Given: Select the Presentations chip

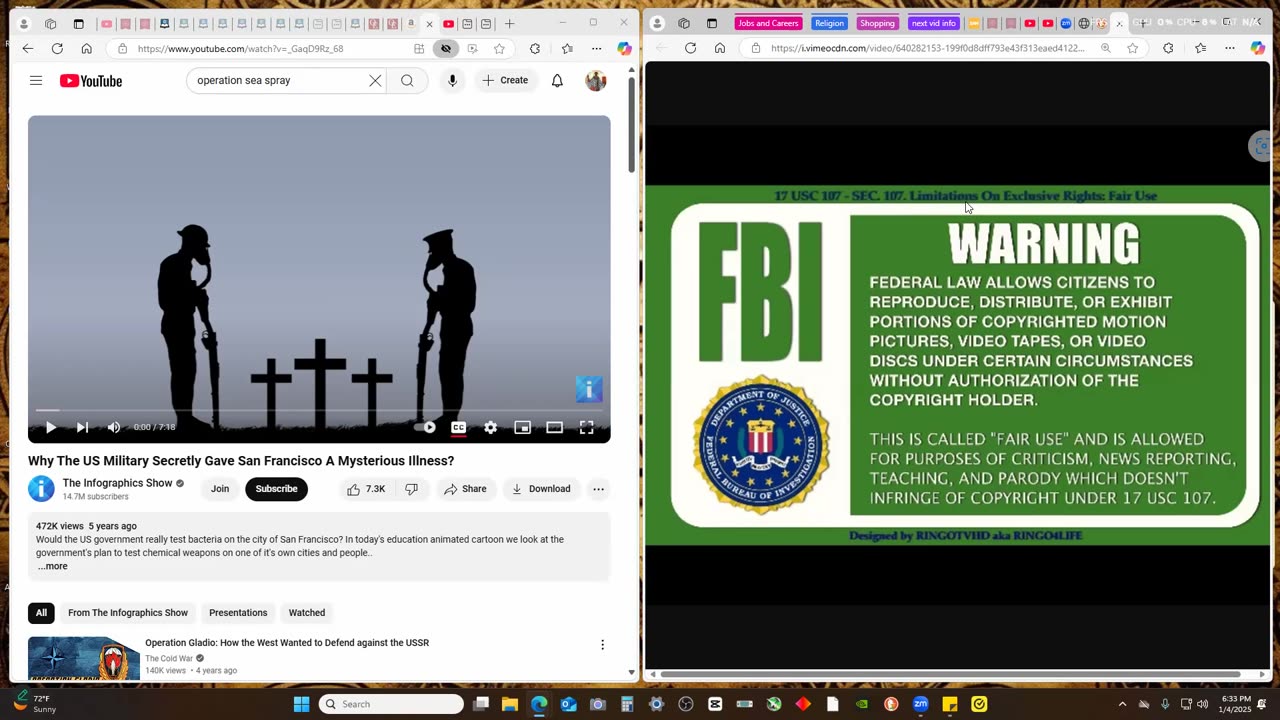Looking at the screenshot, I should [238, 613].
